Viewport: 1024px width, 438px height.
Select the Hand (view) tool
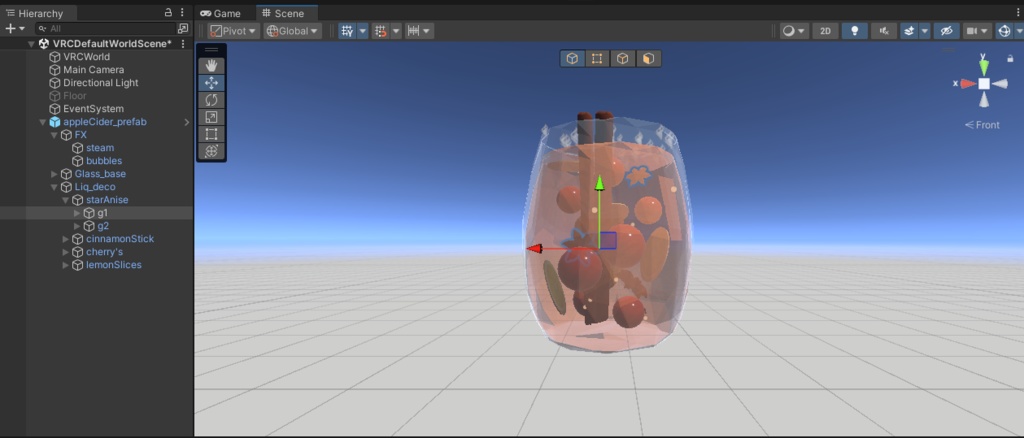tap(212, 66)
